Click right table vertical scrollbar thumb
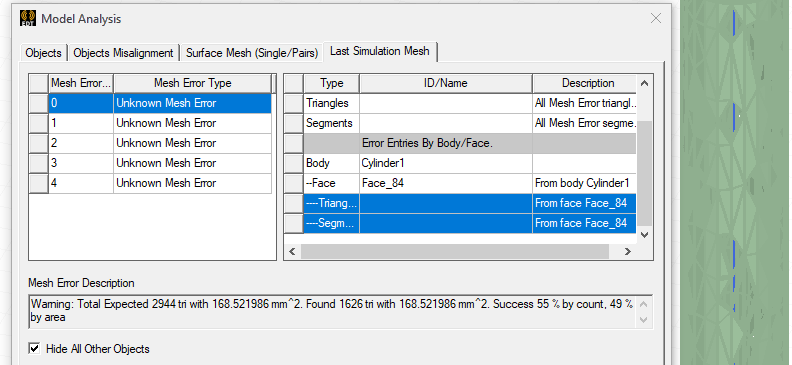Screen dimensions: 792x365 point(644,174)
